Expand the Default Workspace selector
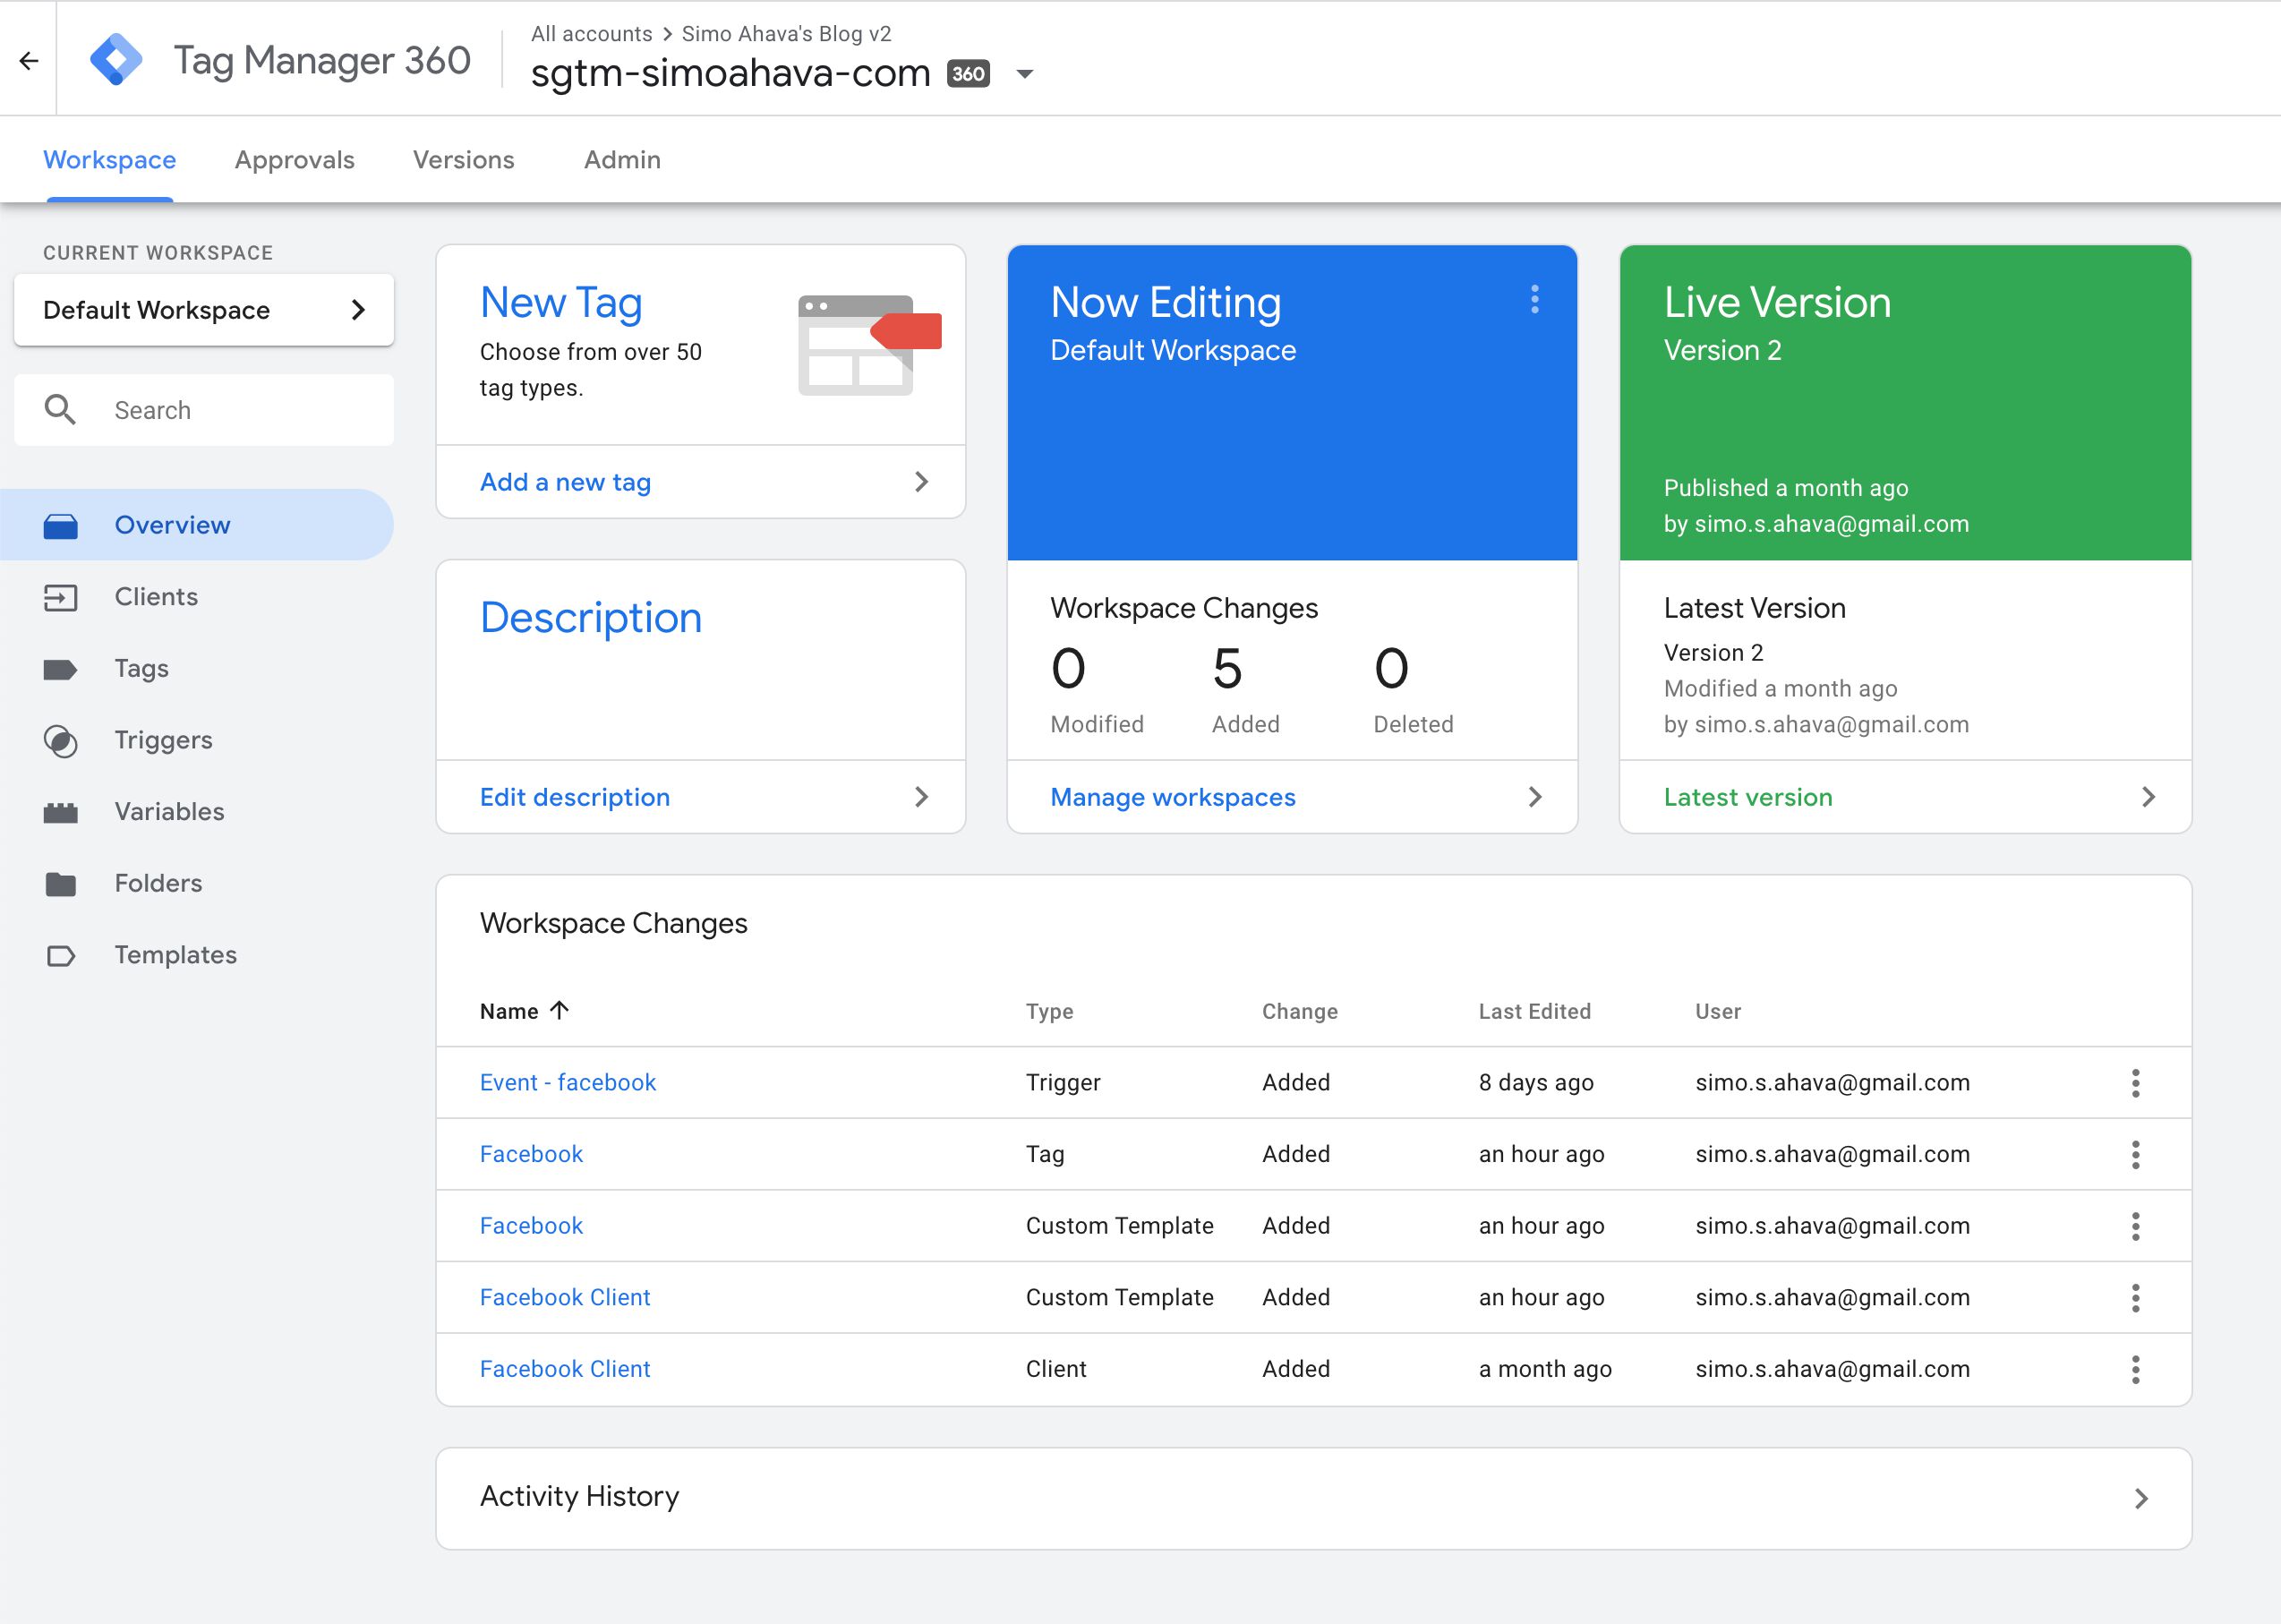This screenshot has height=1624, width=2281. coord(204,310)
